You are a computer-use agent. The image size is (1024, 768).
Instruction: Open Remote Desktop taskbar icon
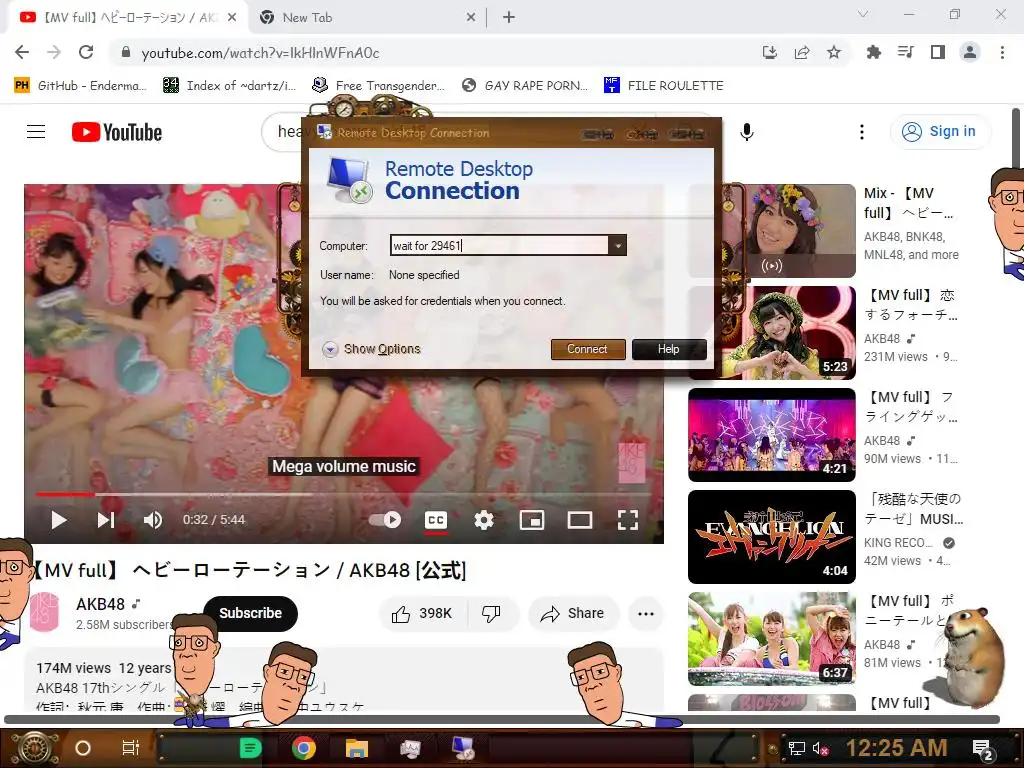464,748
